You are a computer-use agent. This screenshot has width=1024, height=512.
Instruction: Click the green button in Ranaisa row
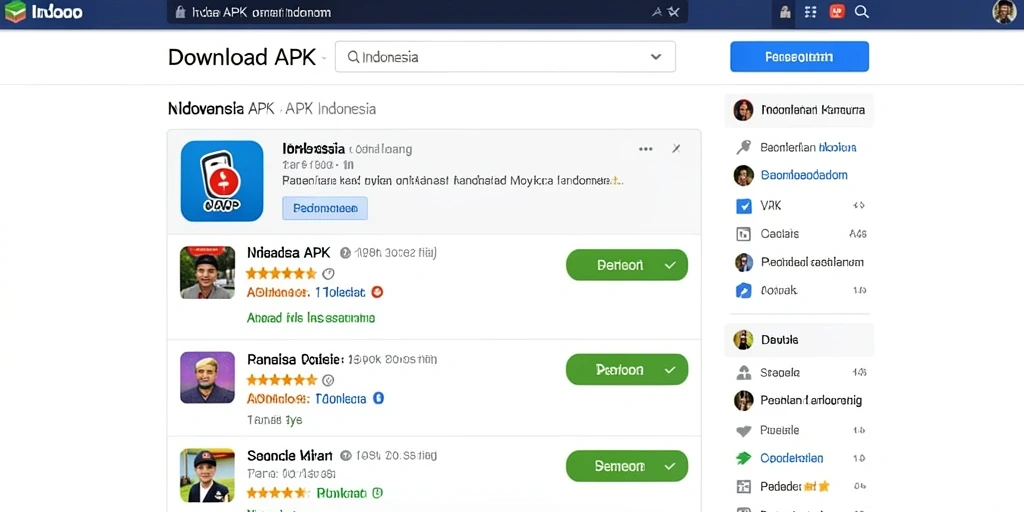tap(627, 370)
